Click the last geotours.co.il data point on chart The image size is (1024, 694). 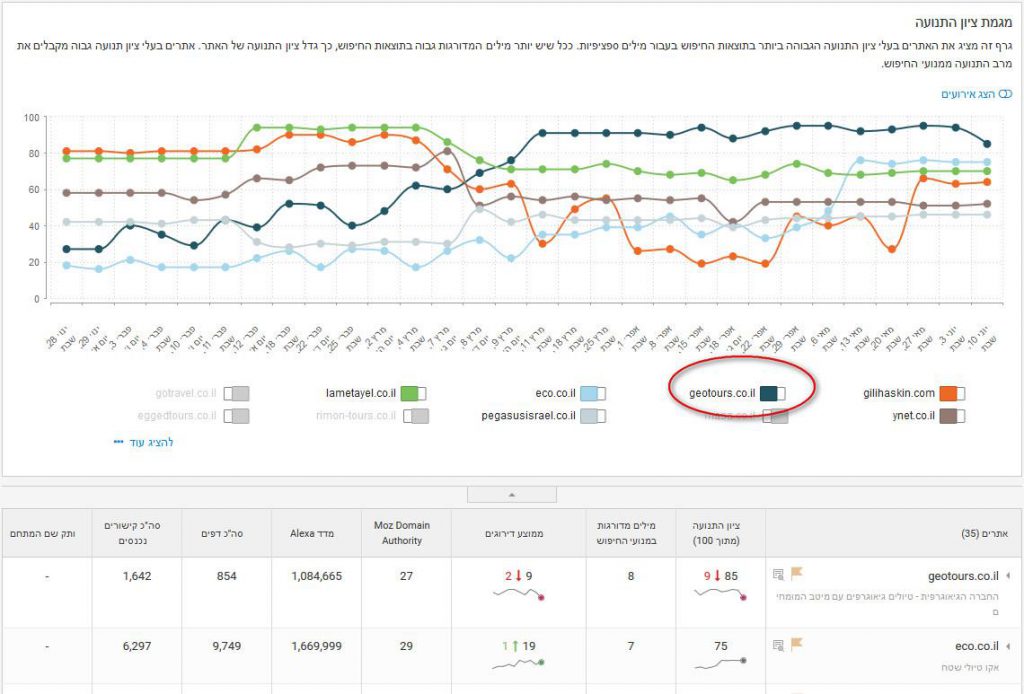[987, 144]
